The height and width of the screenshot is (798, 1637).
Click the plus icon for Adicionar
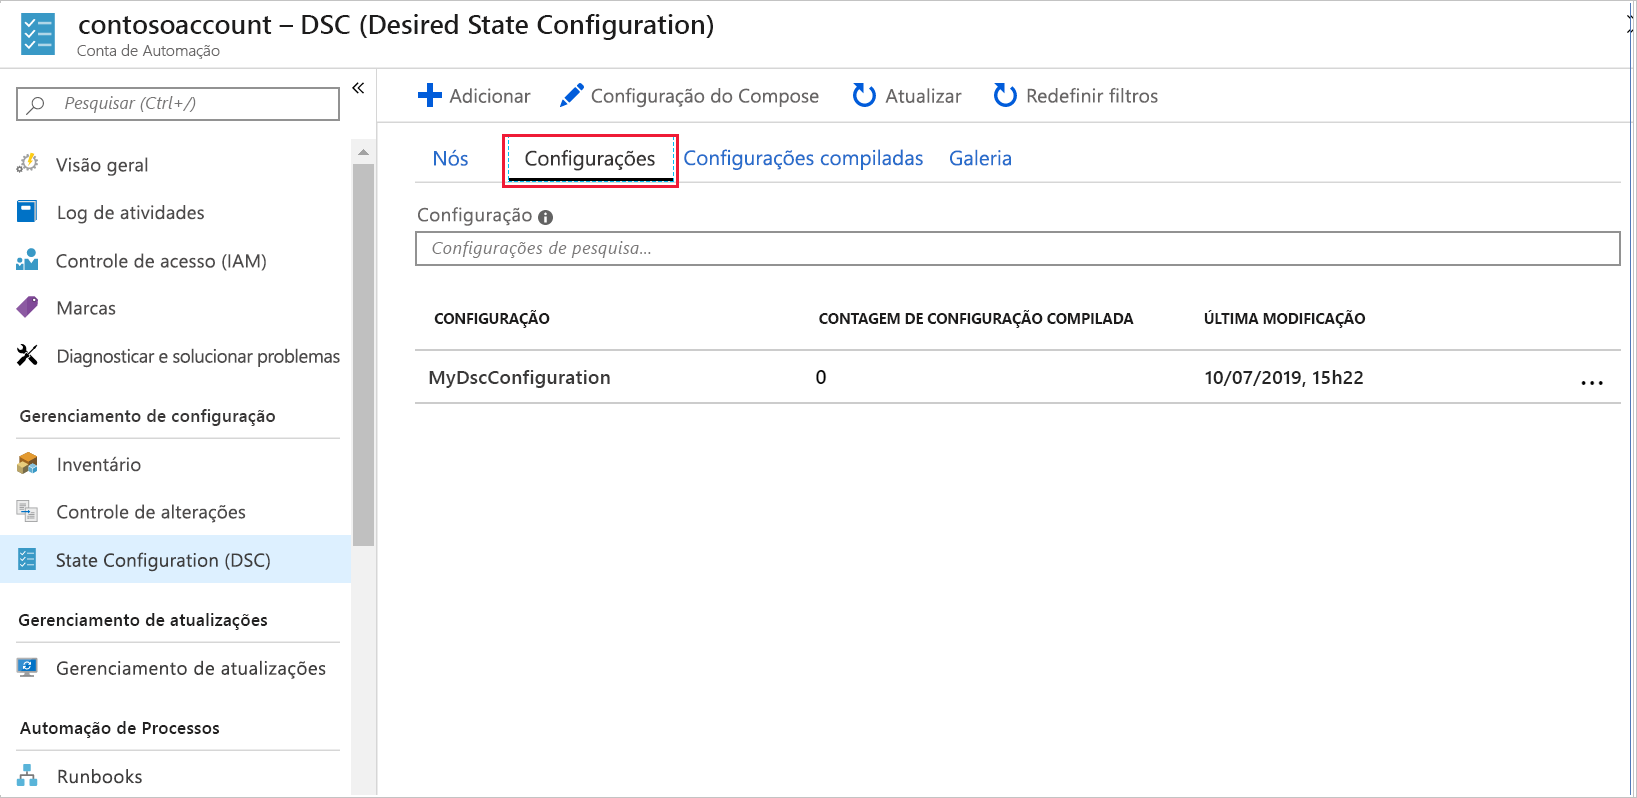430,95
